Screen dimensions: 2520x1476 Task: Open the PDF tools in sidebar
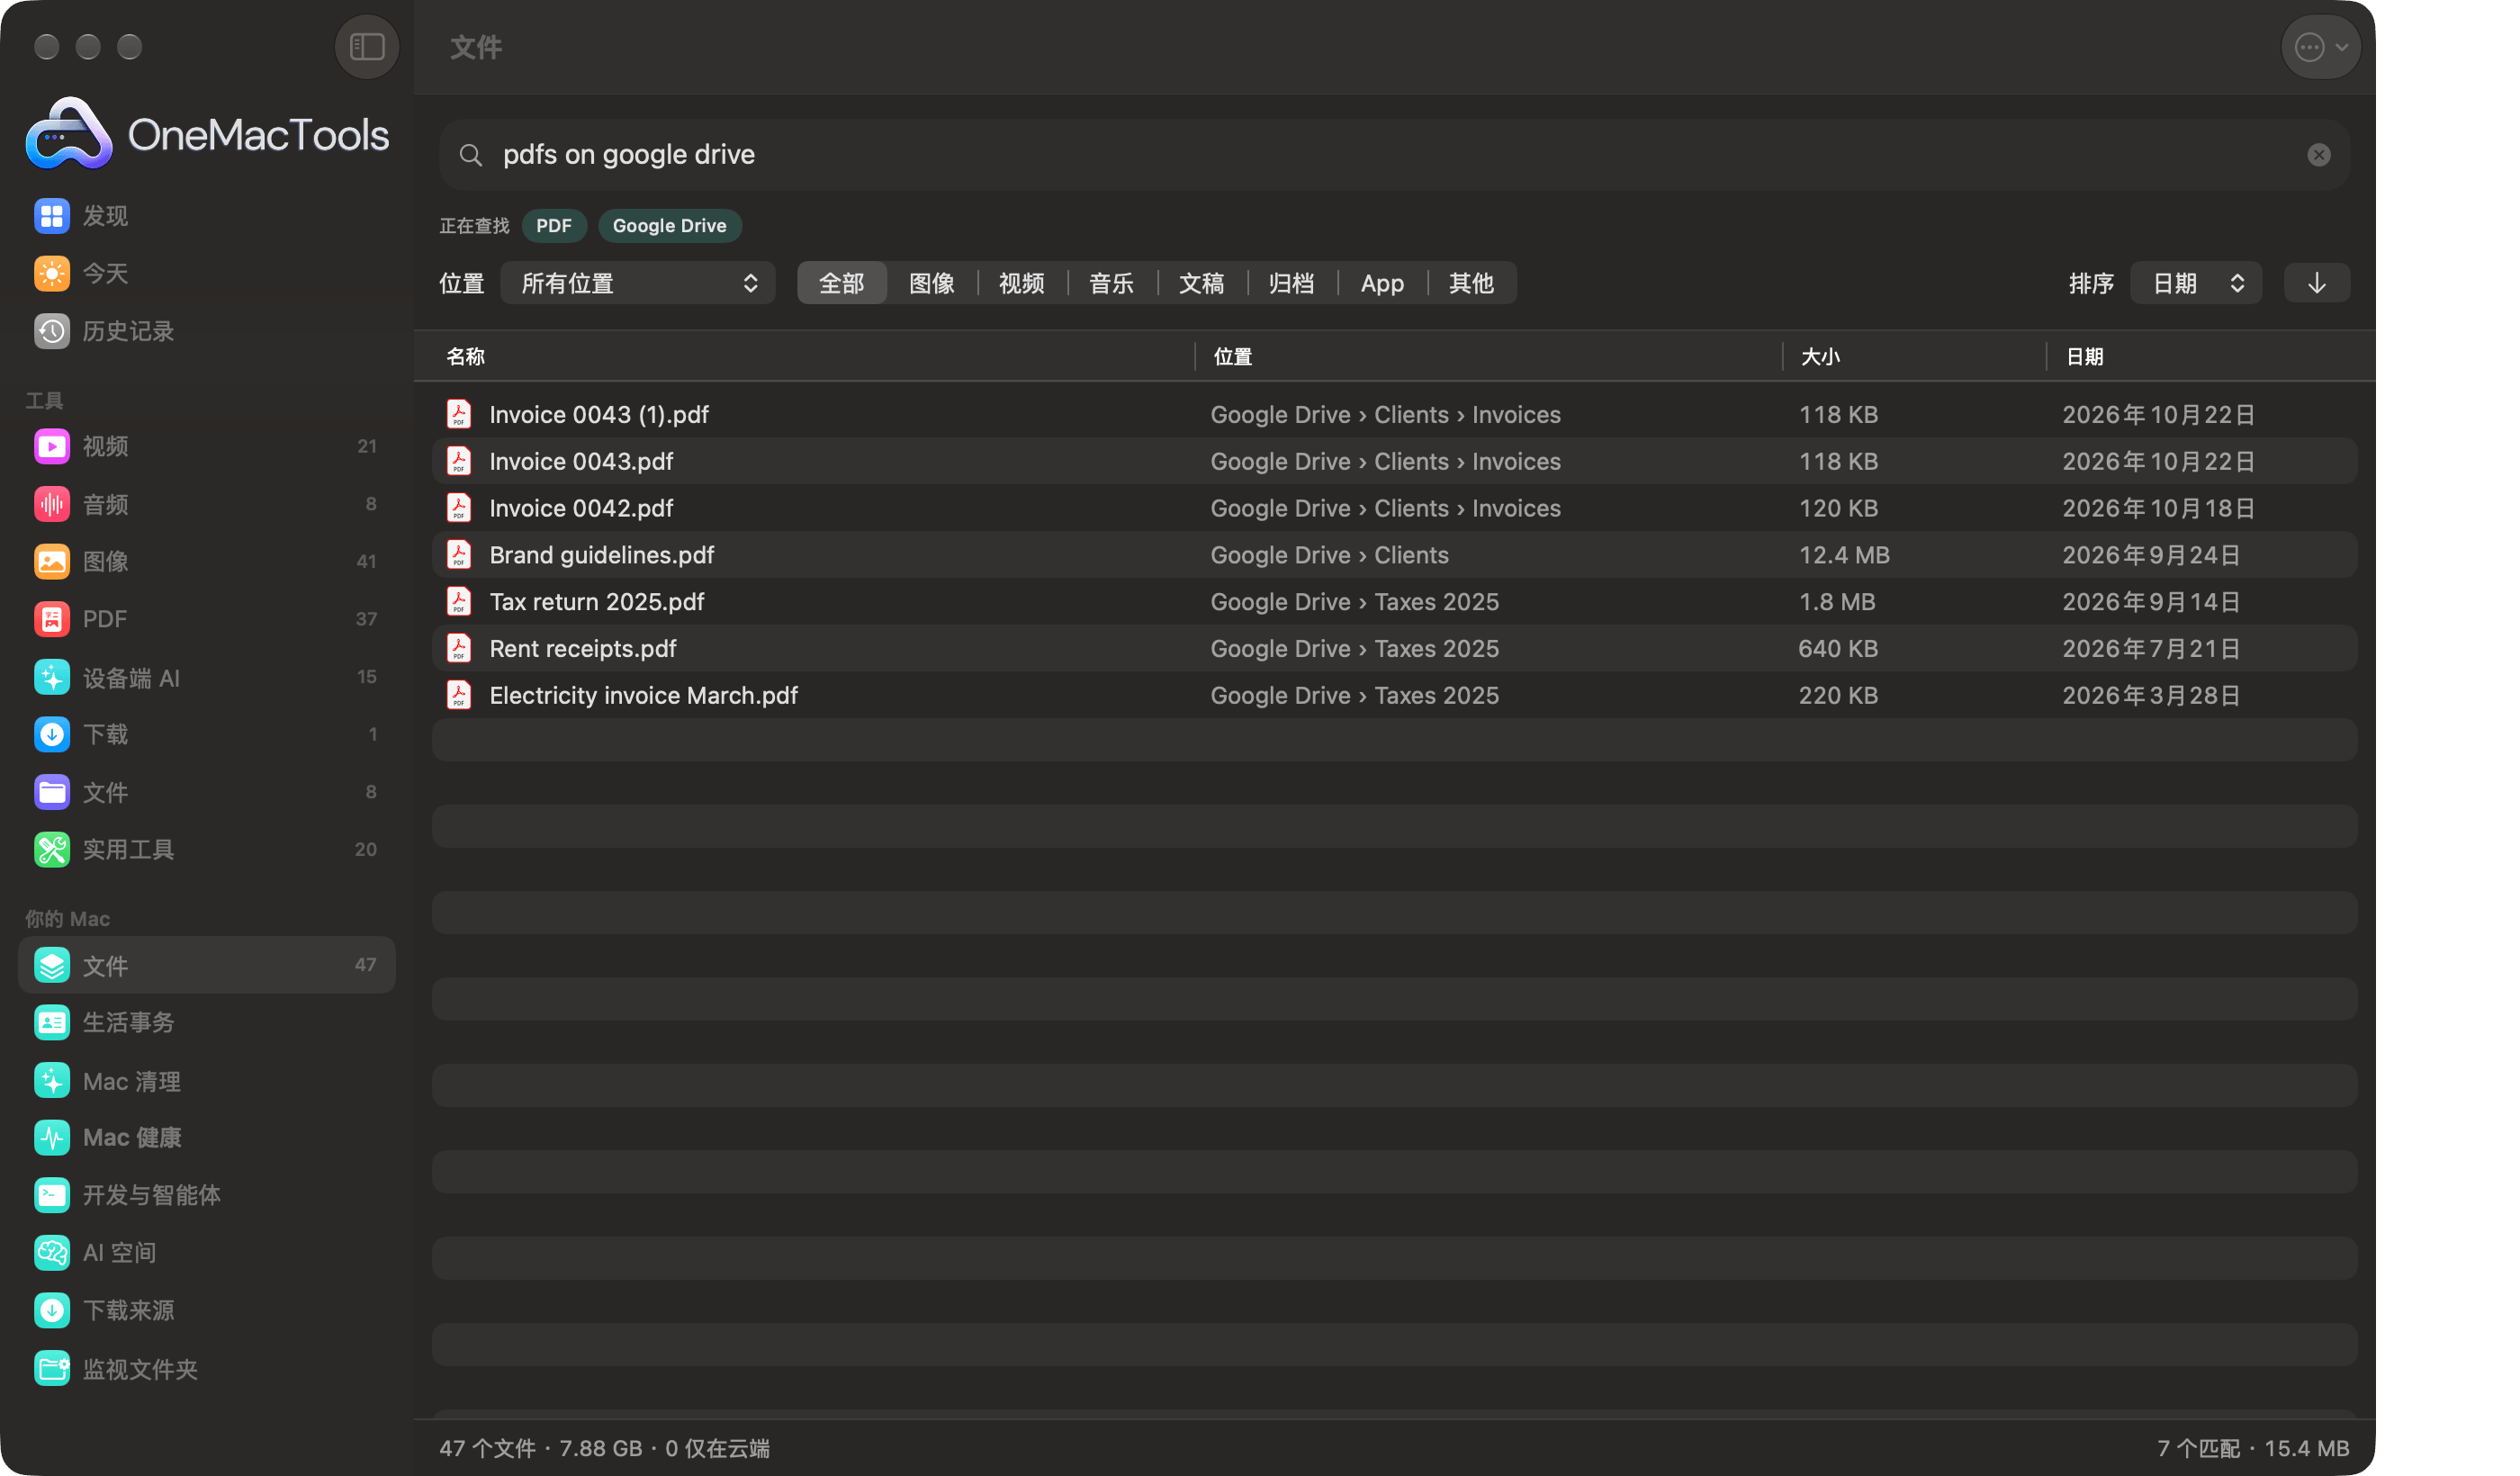(206, 619)
